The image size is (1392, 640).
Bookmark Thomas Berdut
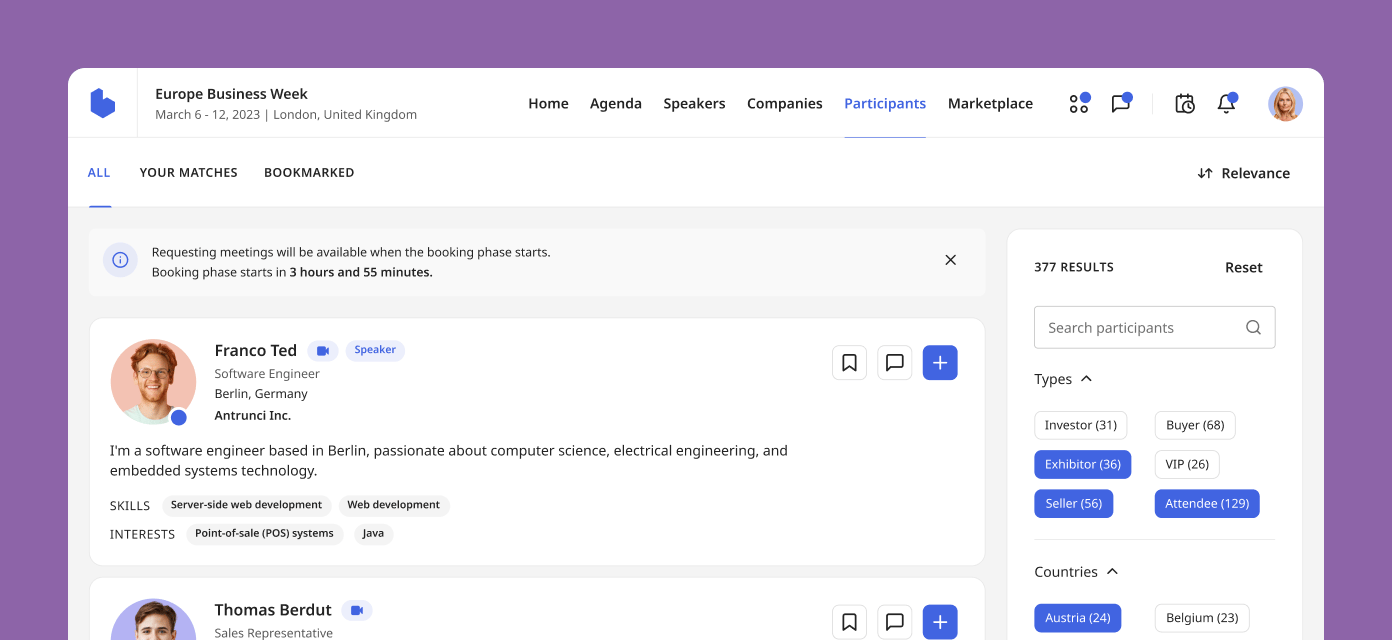849,622
